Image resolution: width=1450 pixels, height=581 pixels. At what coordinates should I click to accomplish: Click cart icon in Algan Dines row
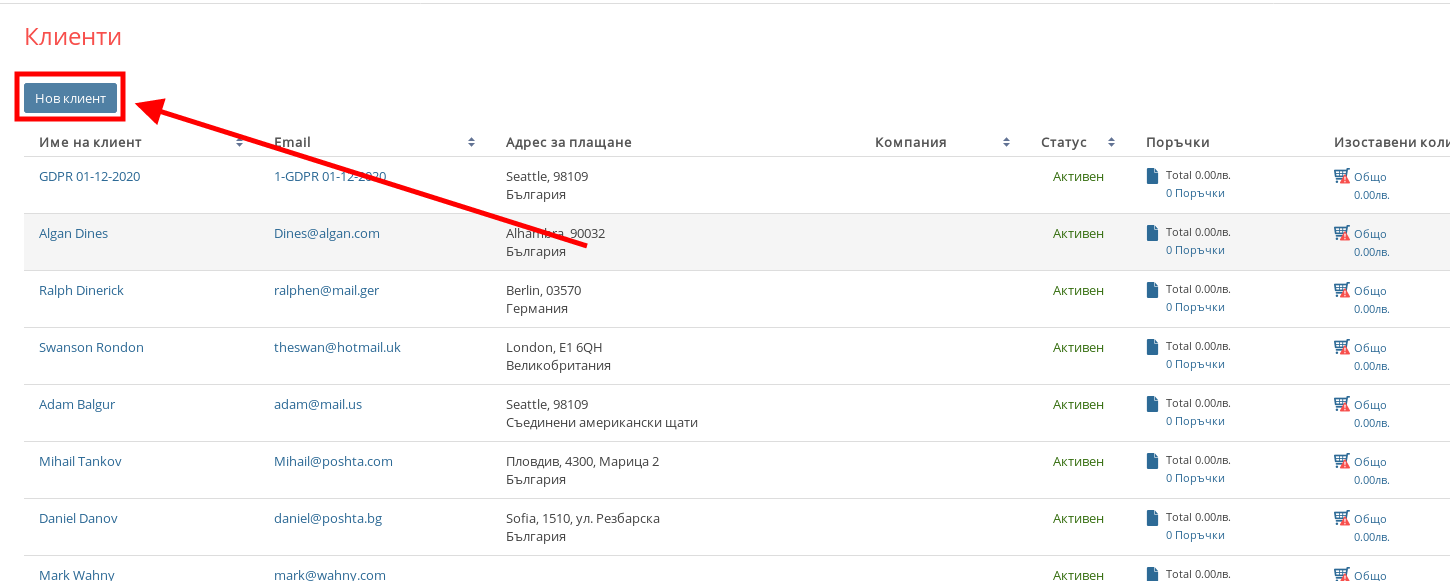pos(1341,233)
